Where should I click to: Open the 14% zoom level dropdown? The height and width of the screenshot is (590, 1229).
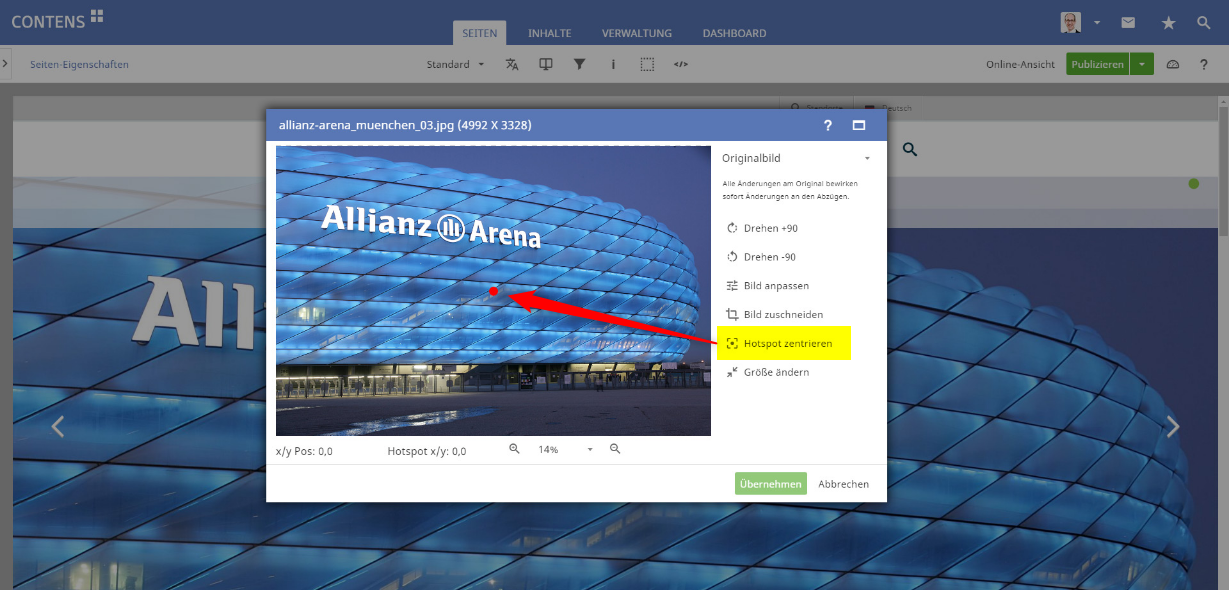pyautogui.click(x=590, y=450)
